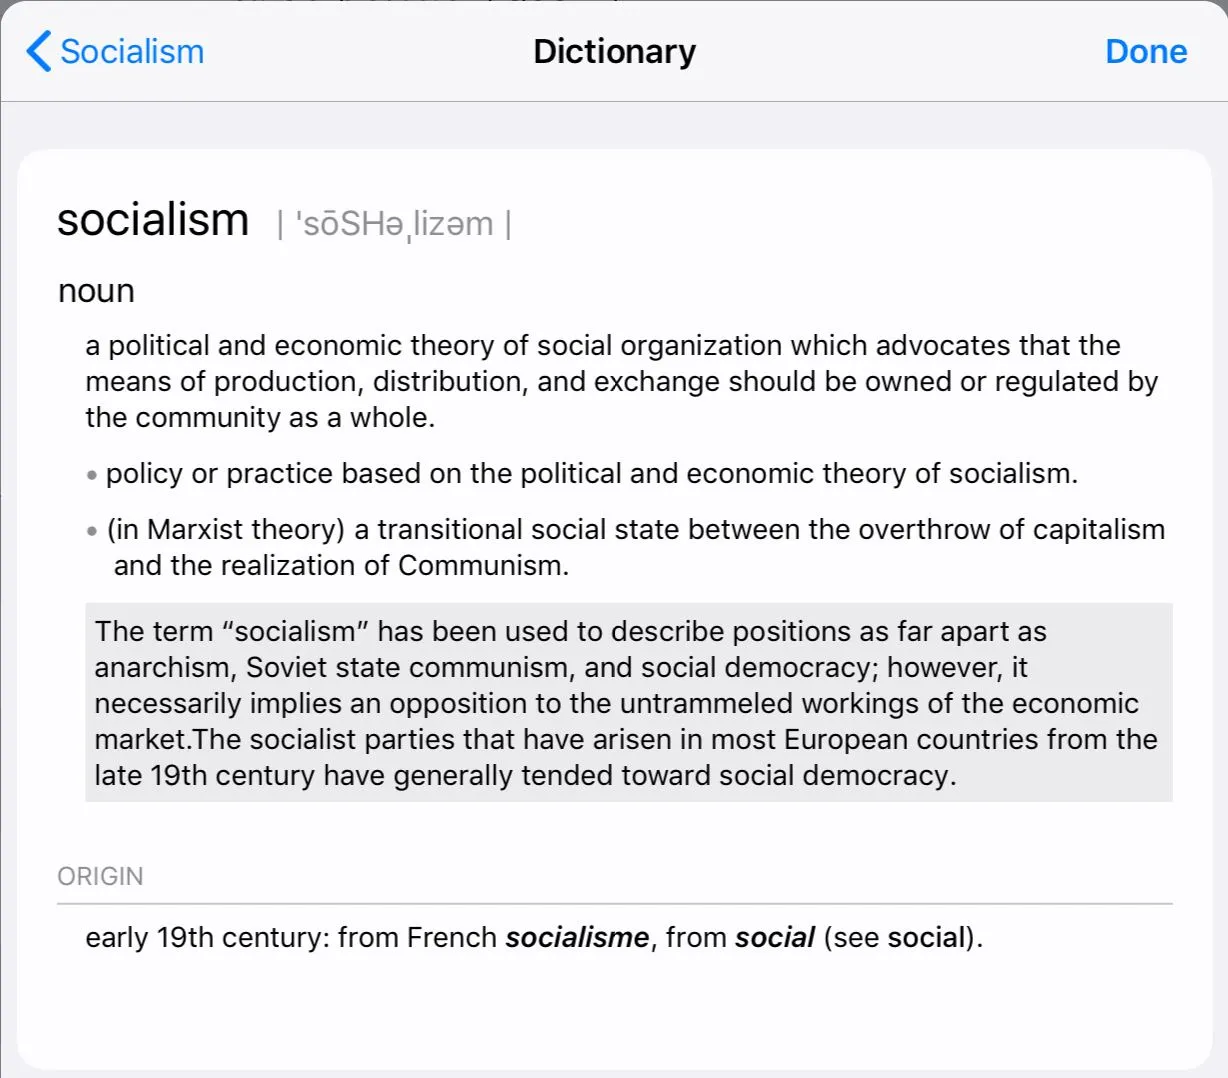Image resolution: width=1228 pixels, height=1078 pixels.
Task: Click the noun part-of-speech label
Action: 96,291
